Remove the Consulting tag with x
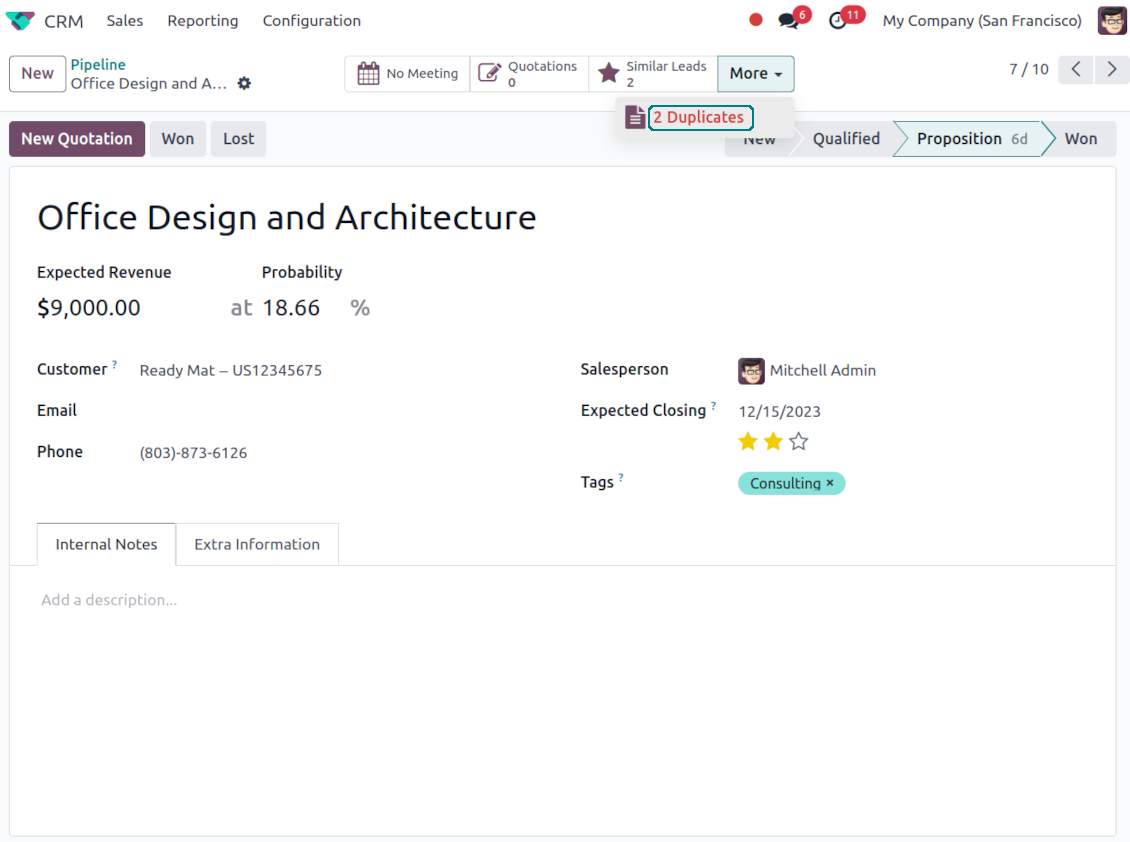 [830, 483]
